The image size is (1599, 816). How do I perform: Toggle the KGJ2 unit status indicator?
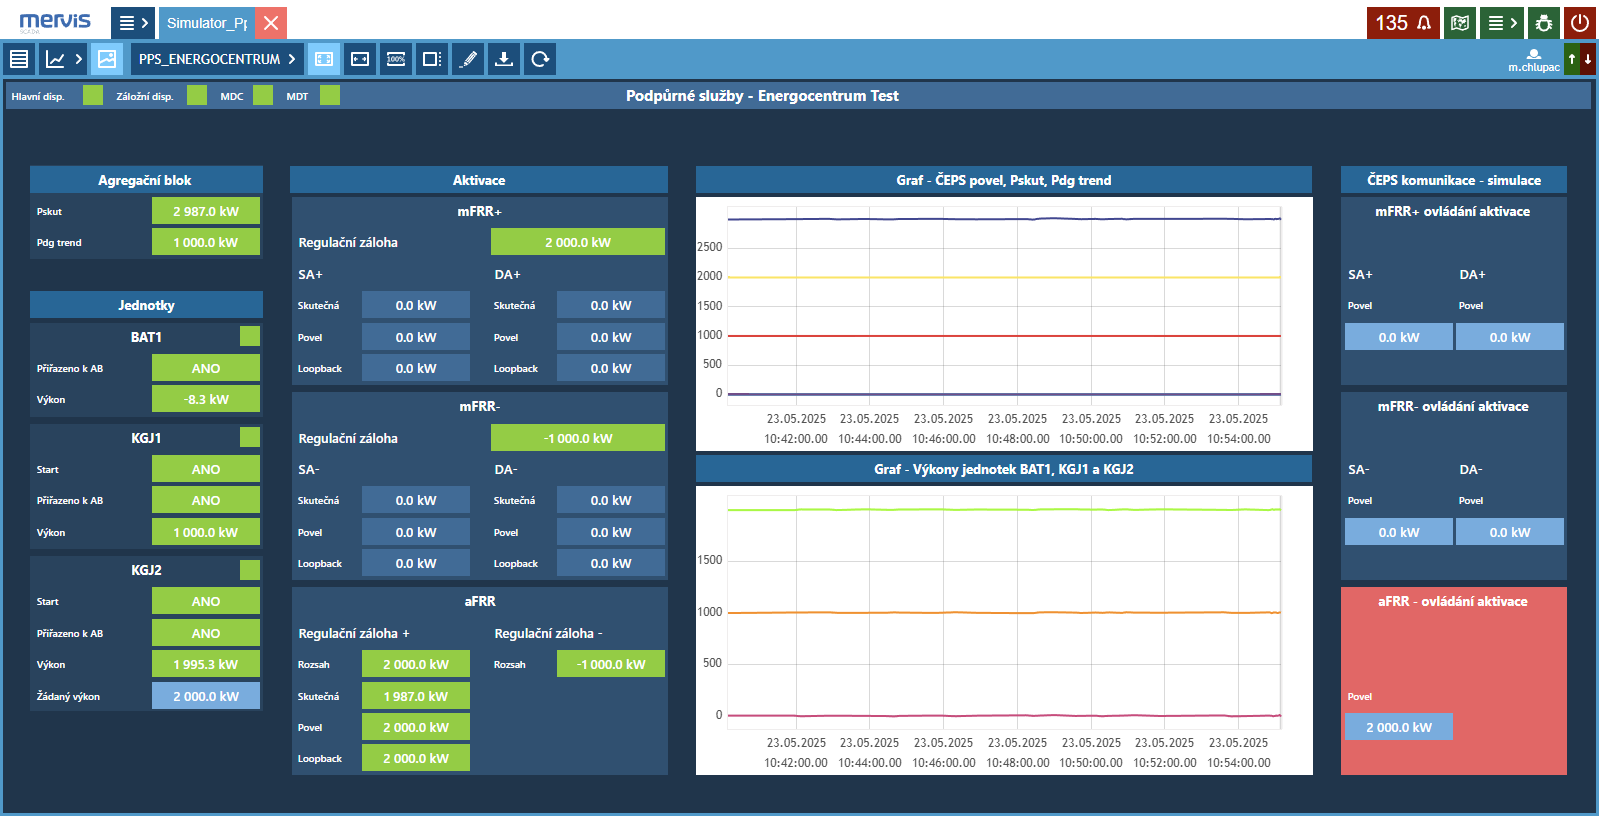coord(250,570)
